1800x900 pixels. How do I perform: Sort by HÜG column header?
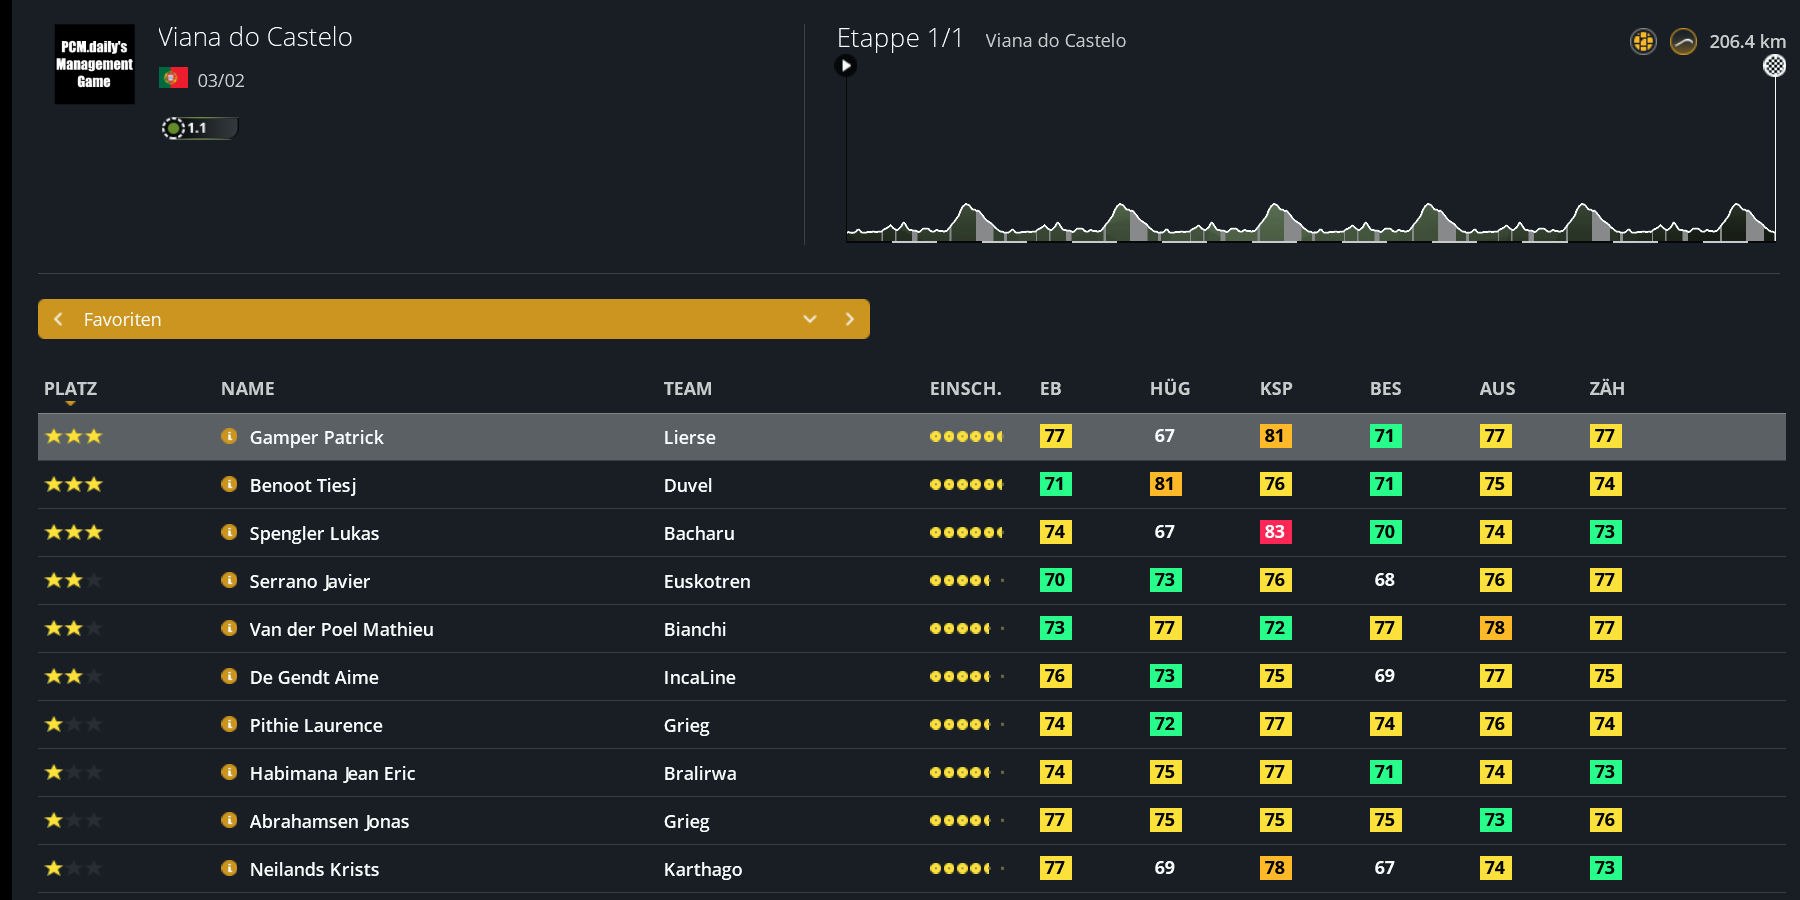pos(1170,389)
